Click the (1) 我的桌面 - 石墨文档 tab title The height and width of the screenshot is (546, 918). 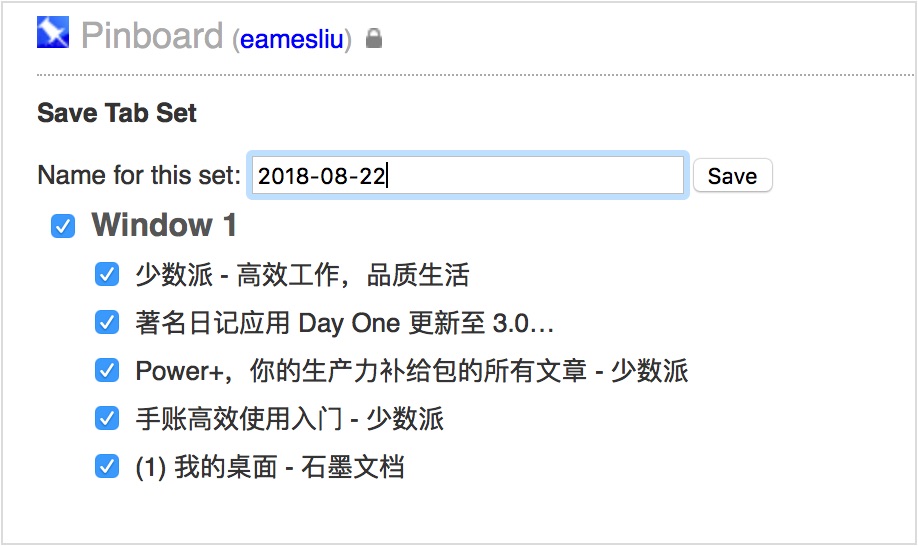(269, 466)
